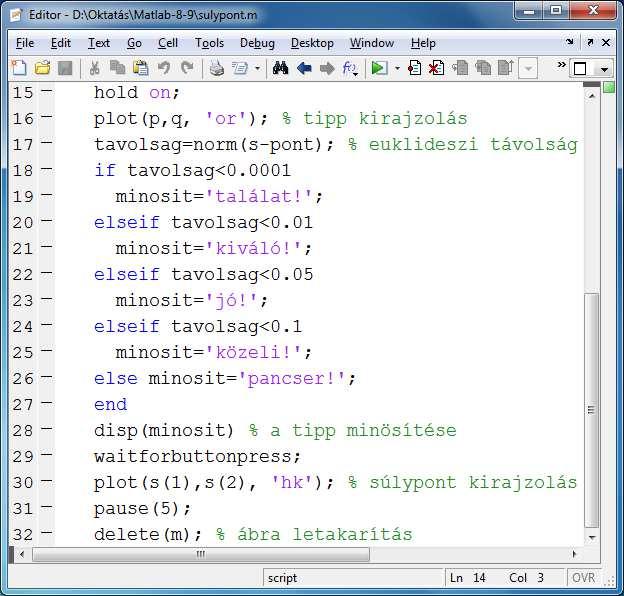This screenshot has height=596, width=624.
Task: Click the vertical scrollbar down arrow
Action: (x=591, y=537)
